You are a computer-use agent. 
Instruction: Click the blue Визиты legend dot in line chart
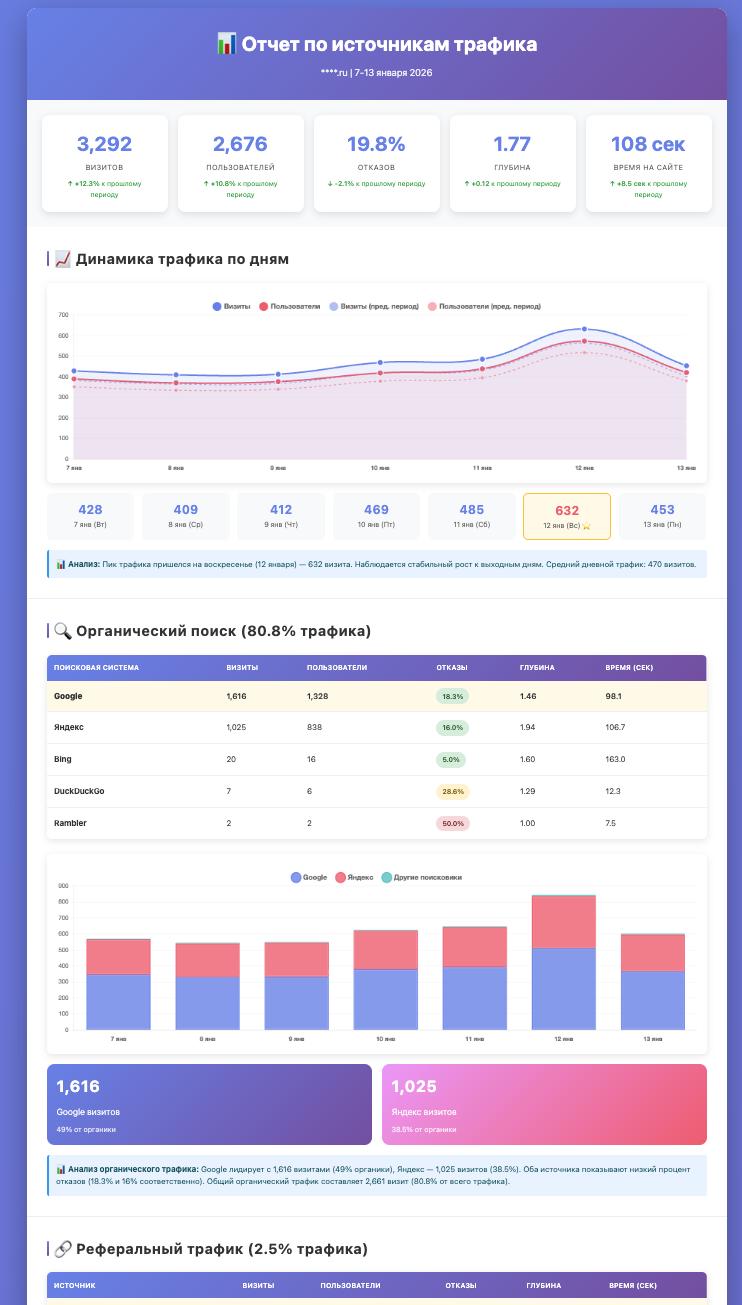(x=216, y=306)
